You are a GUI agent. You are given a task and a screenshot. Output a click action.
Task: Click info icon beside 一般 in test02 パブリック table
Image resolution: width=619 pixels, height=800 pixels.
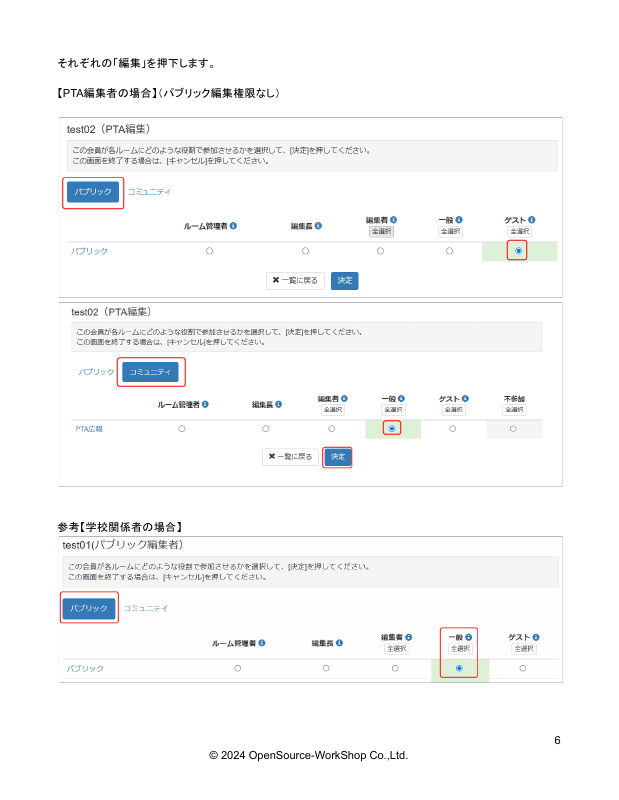459,219
